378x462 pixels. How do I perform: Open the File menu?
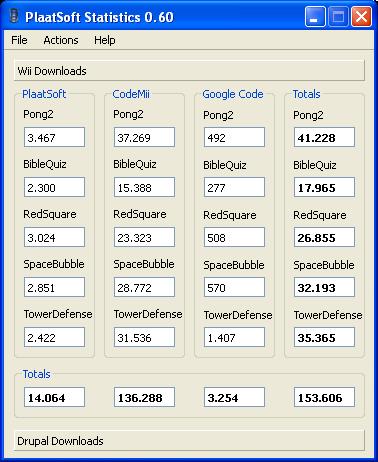click(x=19, y=40)
